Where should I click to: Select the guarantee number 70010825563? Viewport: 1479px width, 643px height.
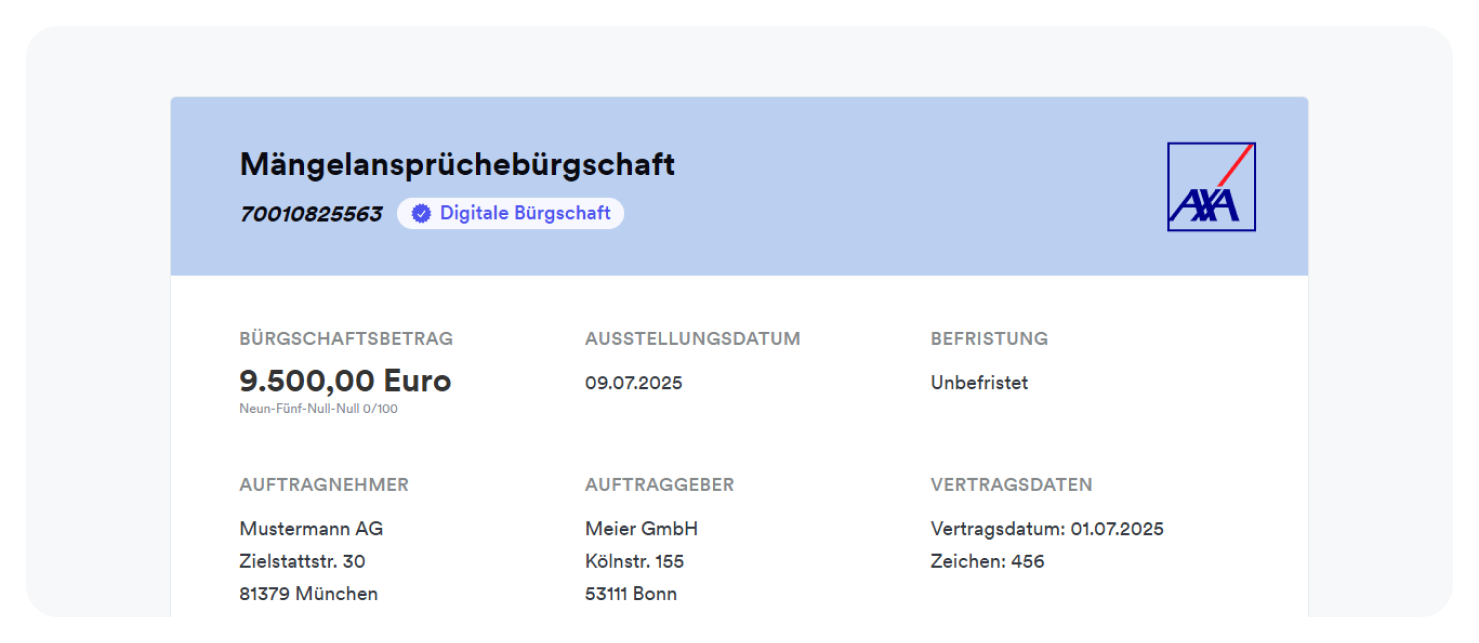(311, 213)
